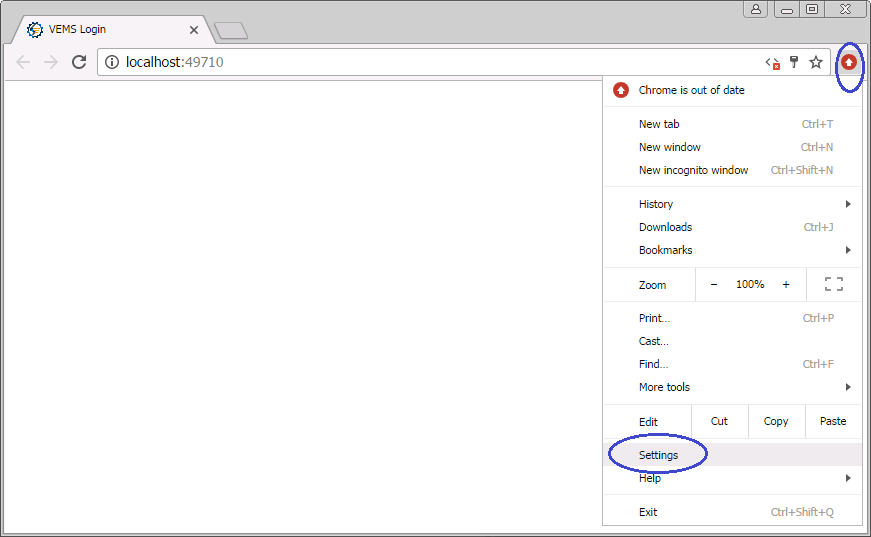Close the VEMS Login tab
871x537 pixels.
pos(194,30)
